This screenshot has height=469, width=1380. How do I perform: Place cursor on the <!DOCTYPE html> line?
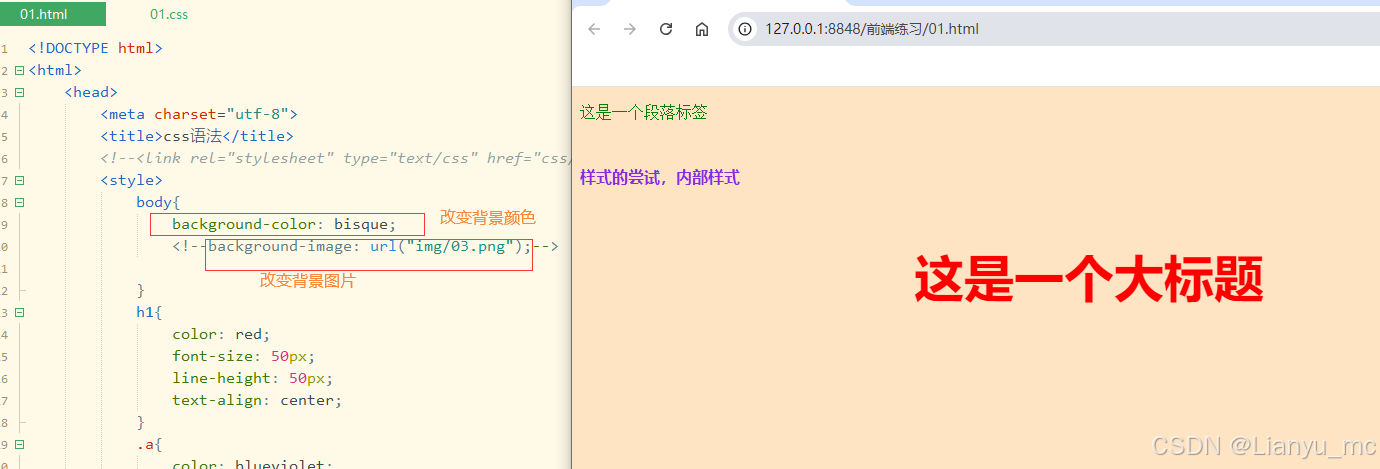tap(95, 47)
